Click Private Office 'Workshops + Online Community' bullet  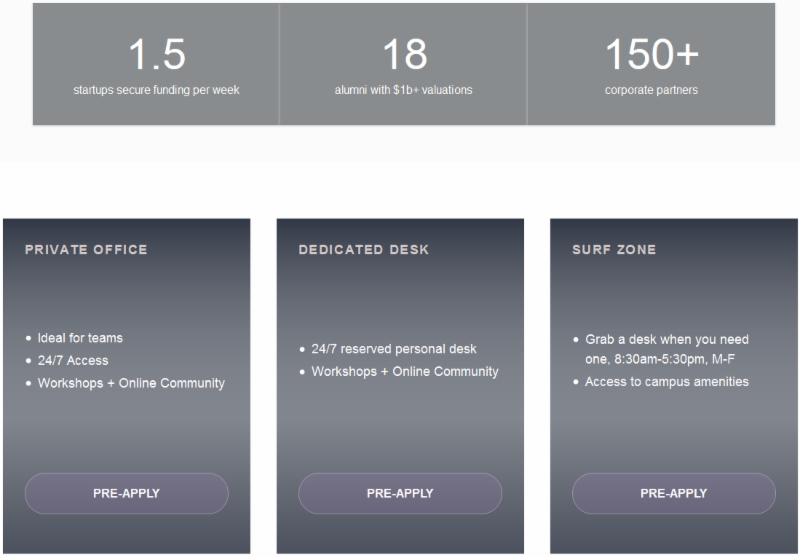tap(131, 383)
